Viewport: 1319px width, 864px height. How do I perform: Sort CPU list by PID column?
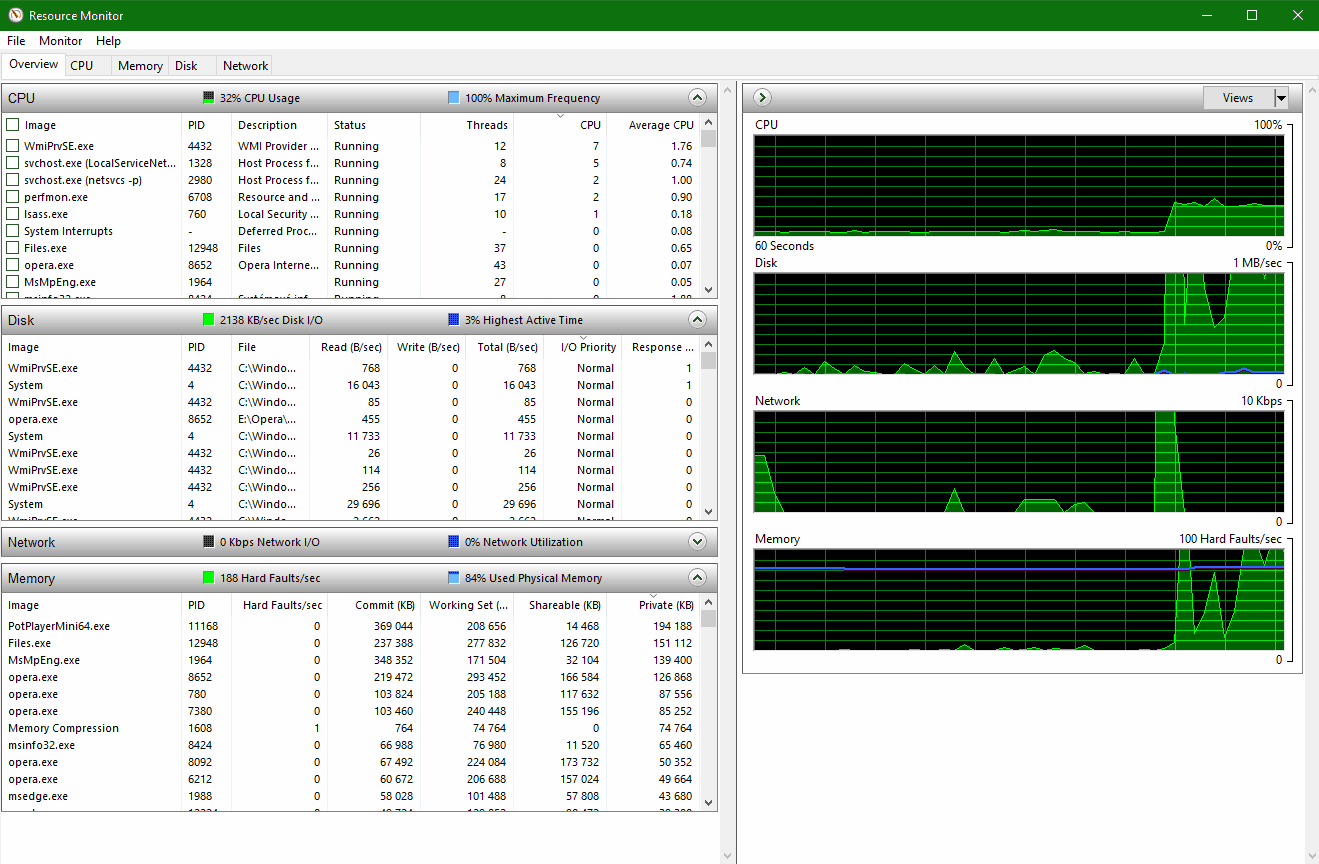pos(206,125)
